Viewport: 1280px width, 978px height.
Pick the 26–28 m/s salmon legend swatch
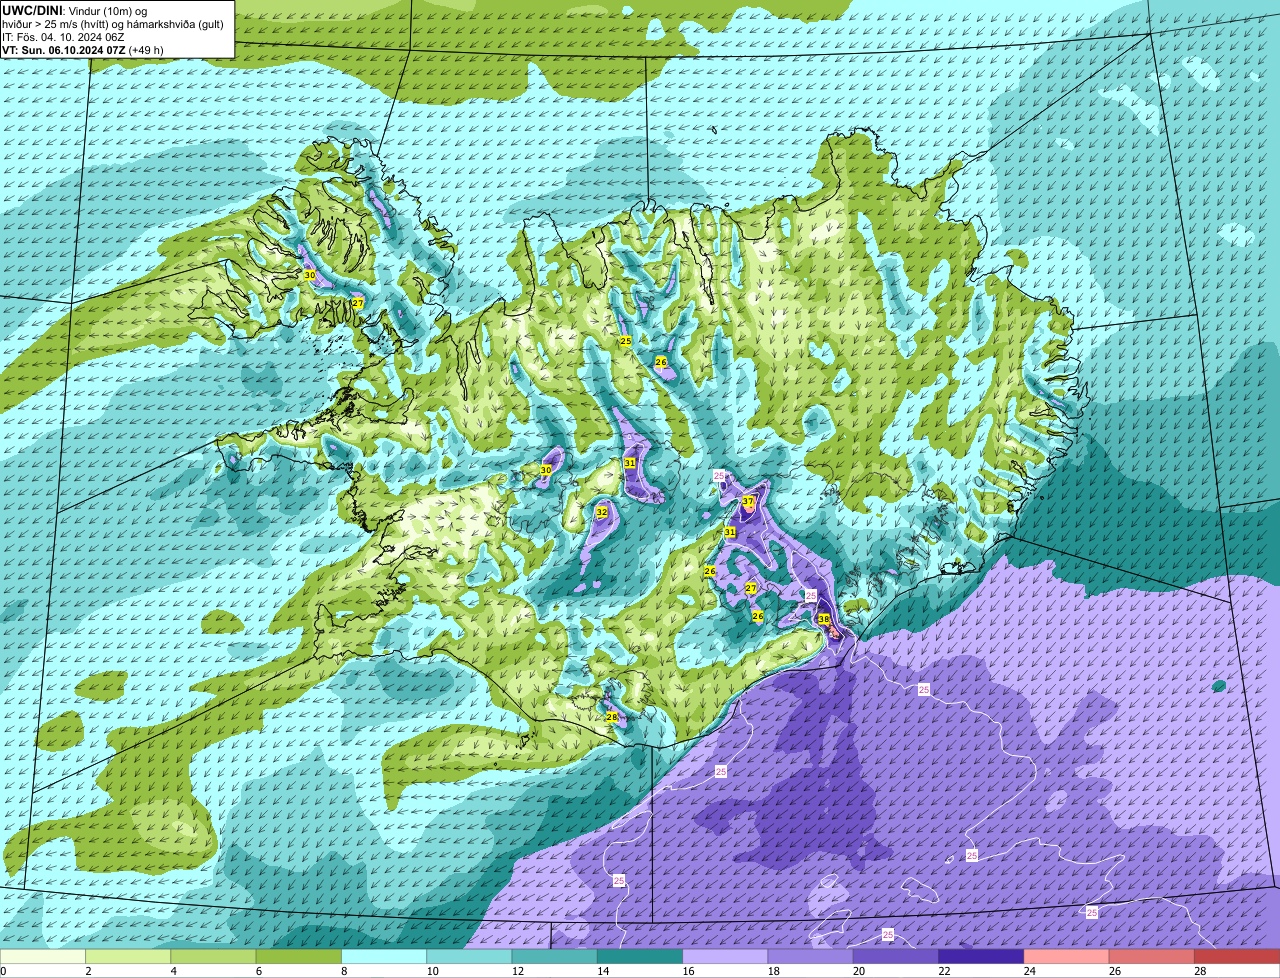coord(1152,957)
